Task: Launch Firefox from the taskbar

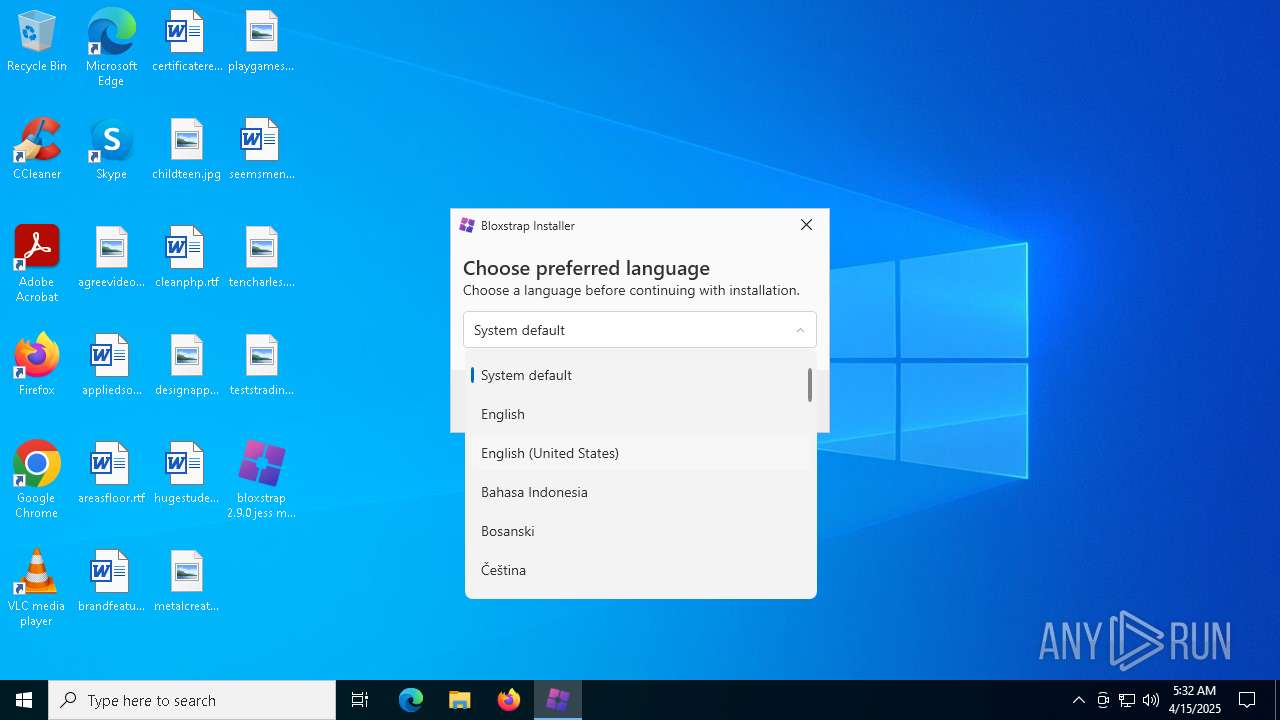Action: pos(509,700)
